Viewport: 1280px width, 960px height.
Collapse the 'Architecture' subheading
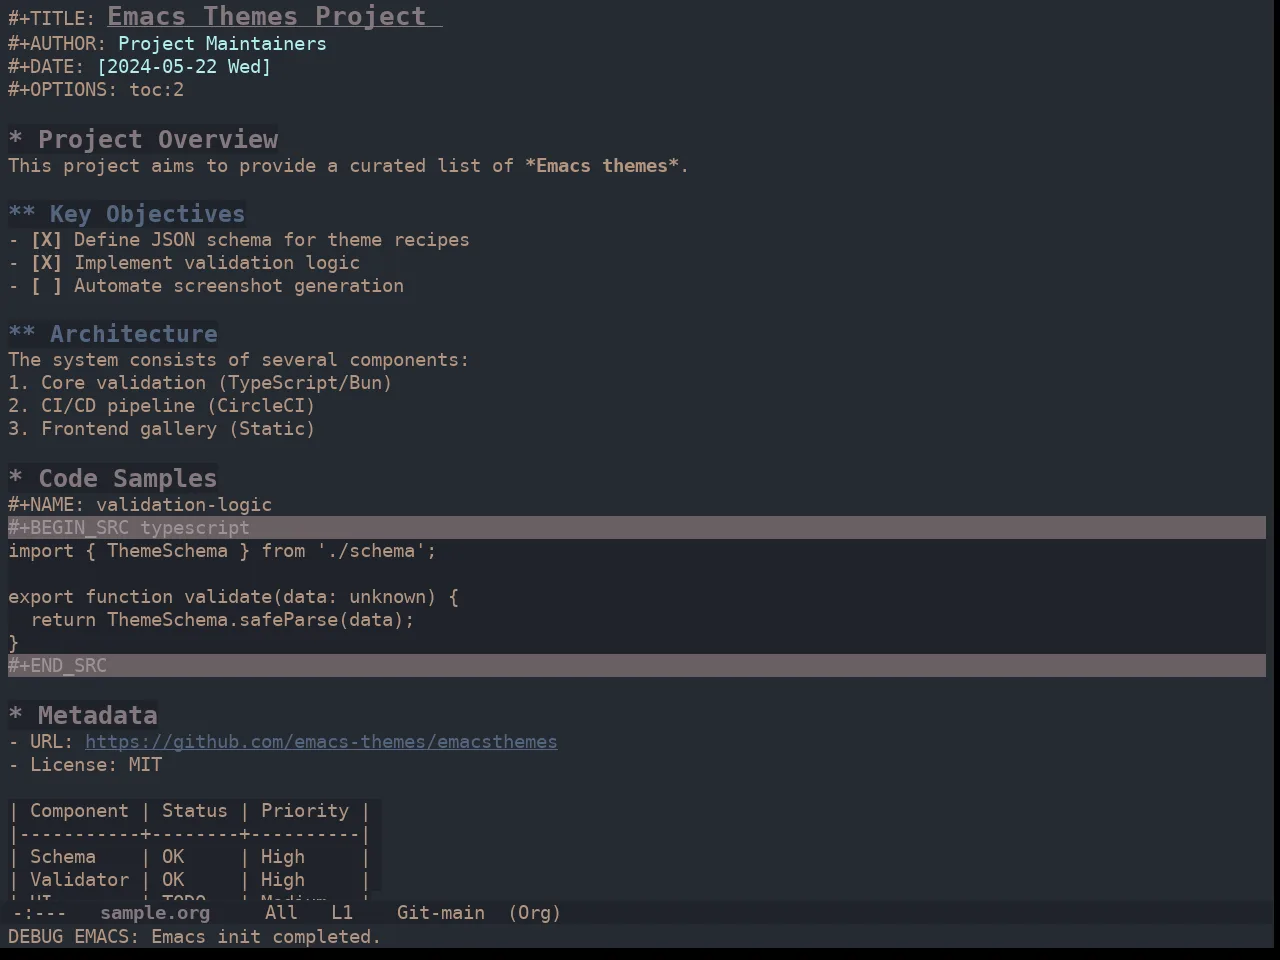22,334
